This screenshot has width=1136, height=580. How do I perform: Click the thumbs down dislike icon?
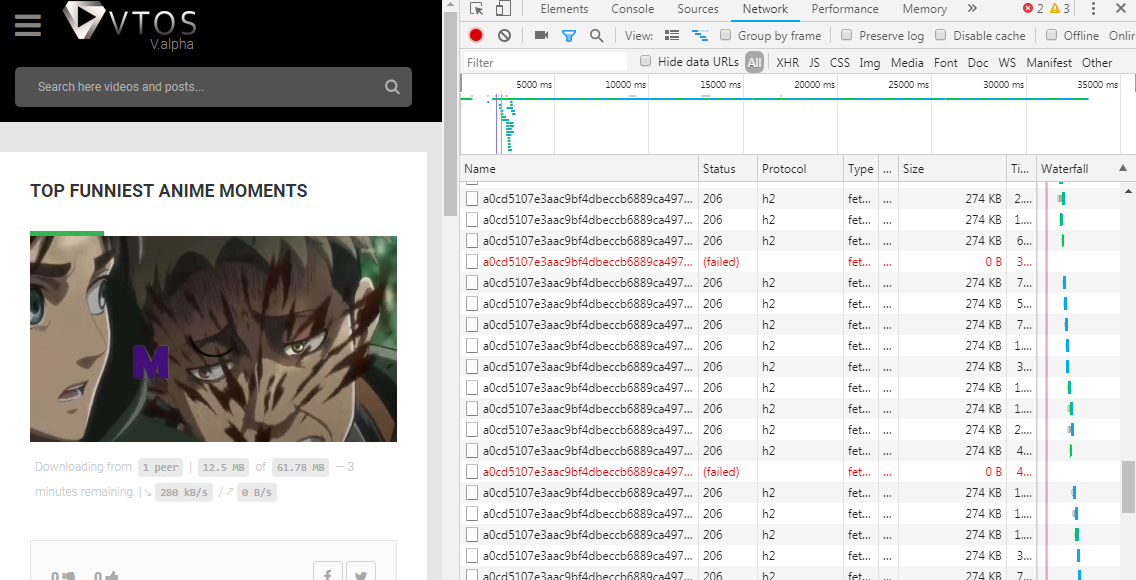(x=68, y=576)
